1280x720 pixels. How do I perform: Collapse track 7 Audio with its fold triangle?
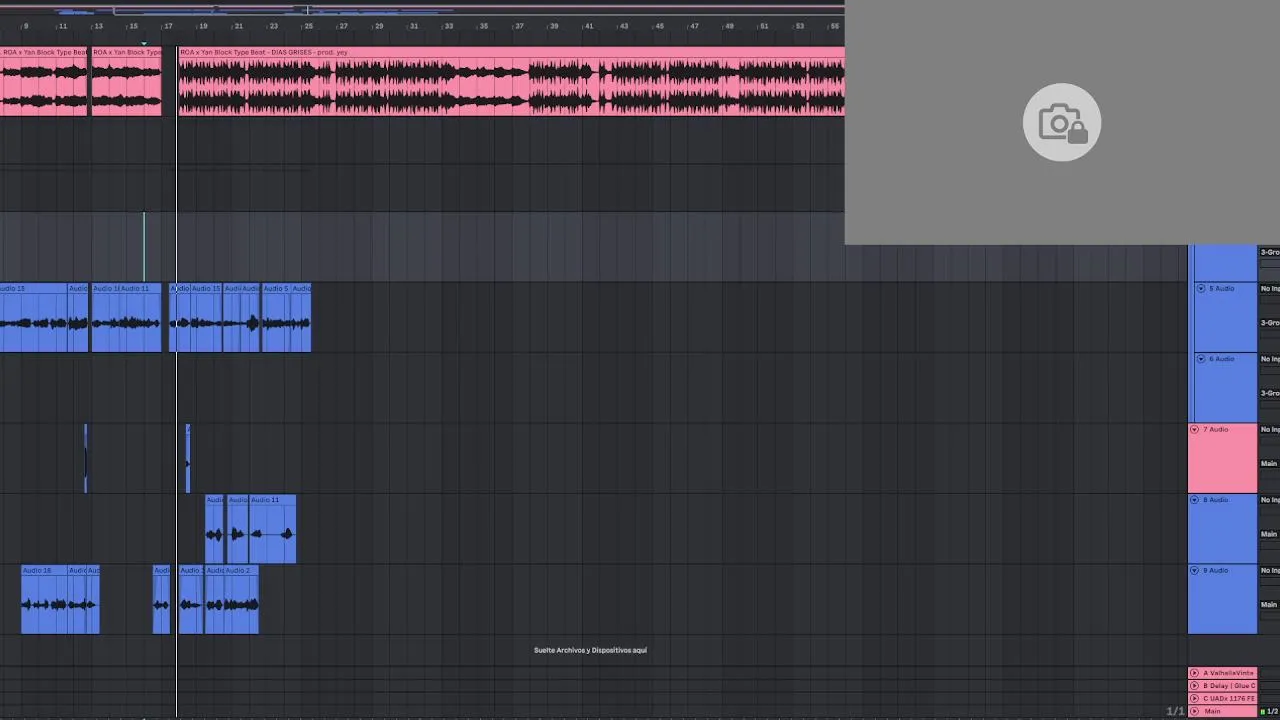1194,429
